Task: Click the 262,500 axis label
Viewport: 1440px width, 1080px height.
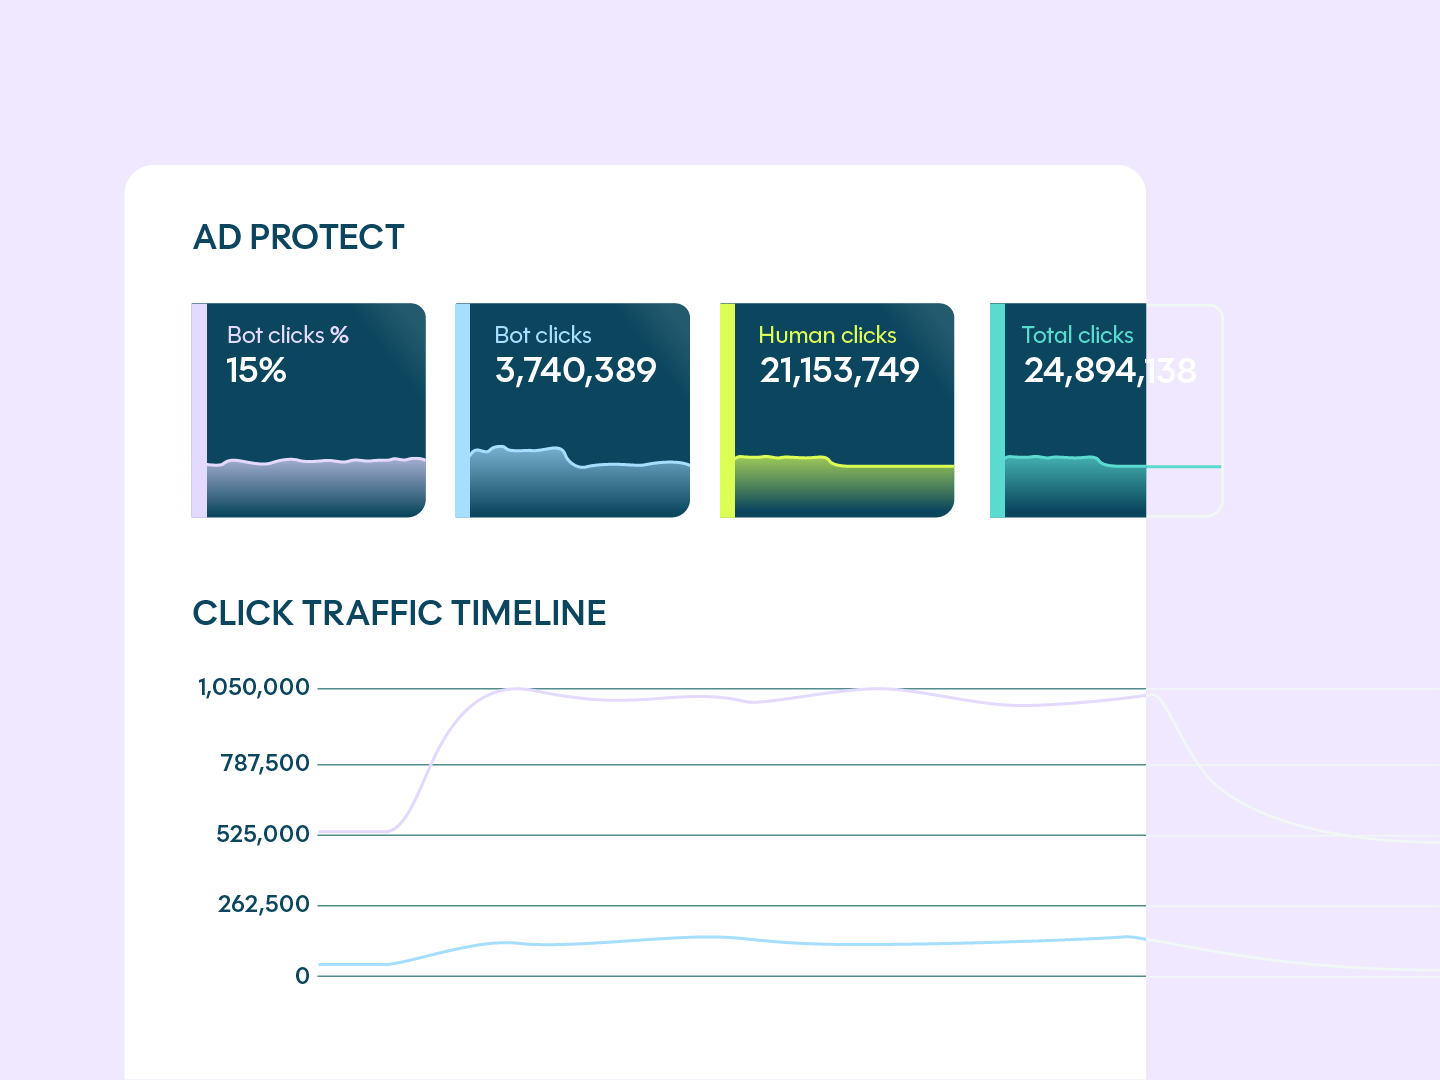Action: [264, 905]
